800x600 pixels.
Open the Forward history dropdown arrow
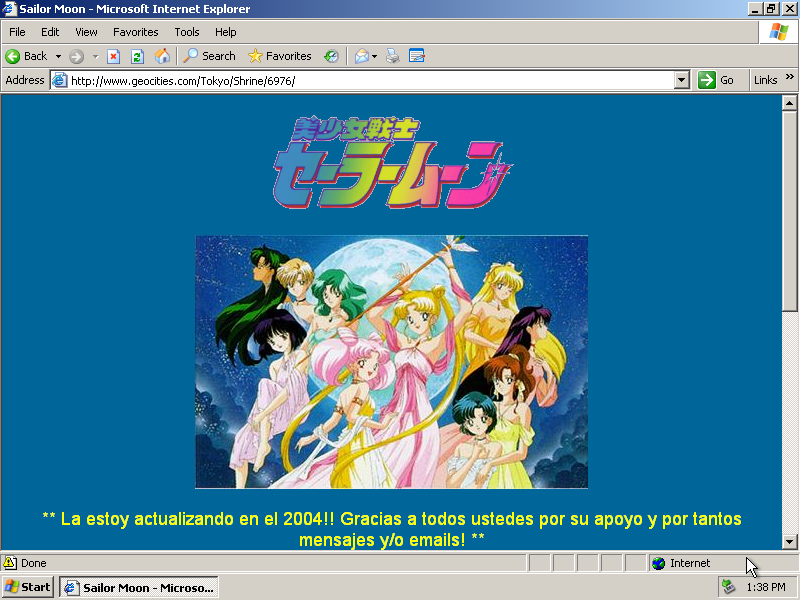point(95,56)
